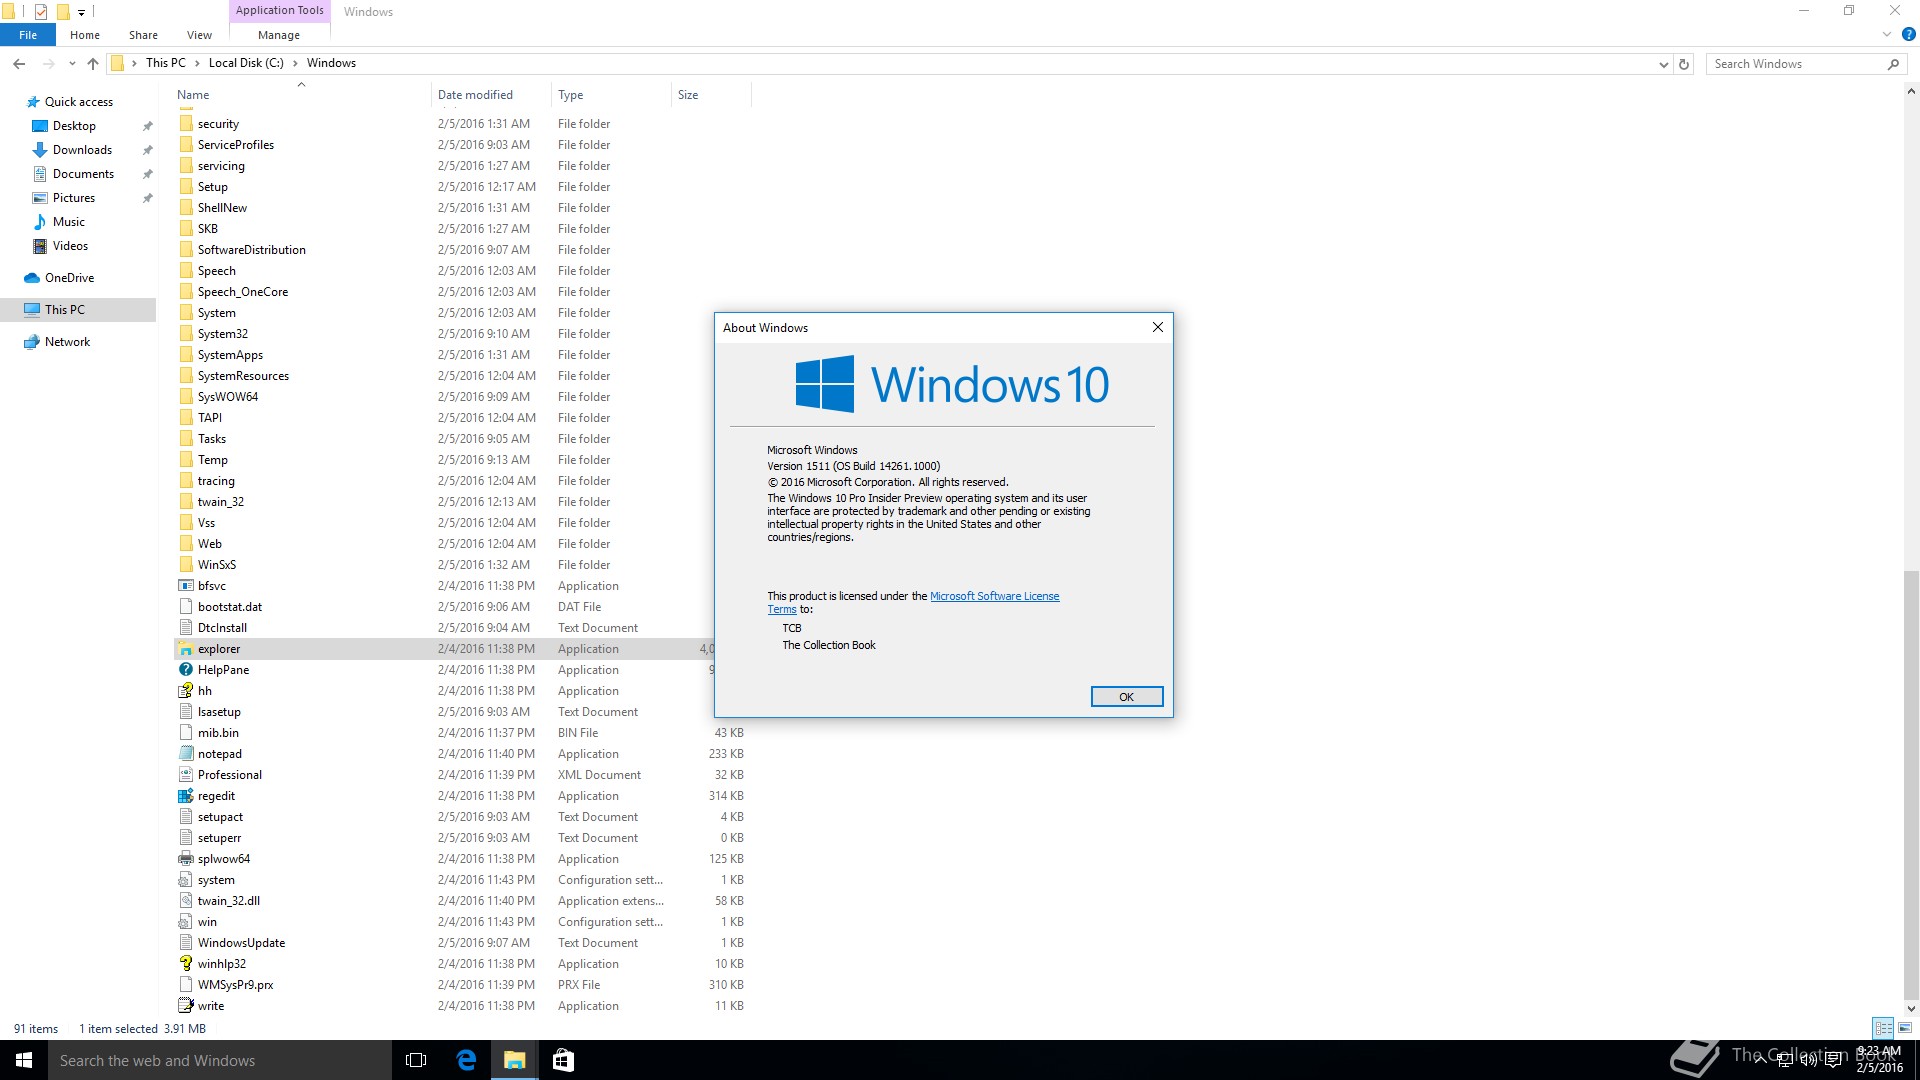Open the Windows Start menu
The width and height of the screenshot is (1920, 1080).
[24, 1060]
